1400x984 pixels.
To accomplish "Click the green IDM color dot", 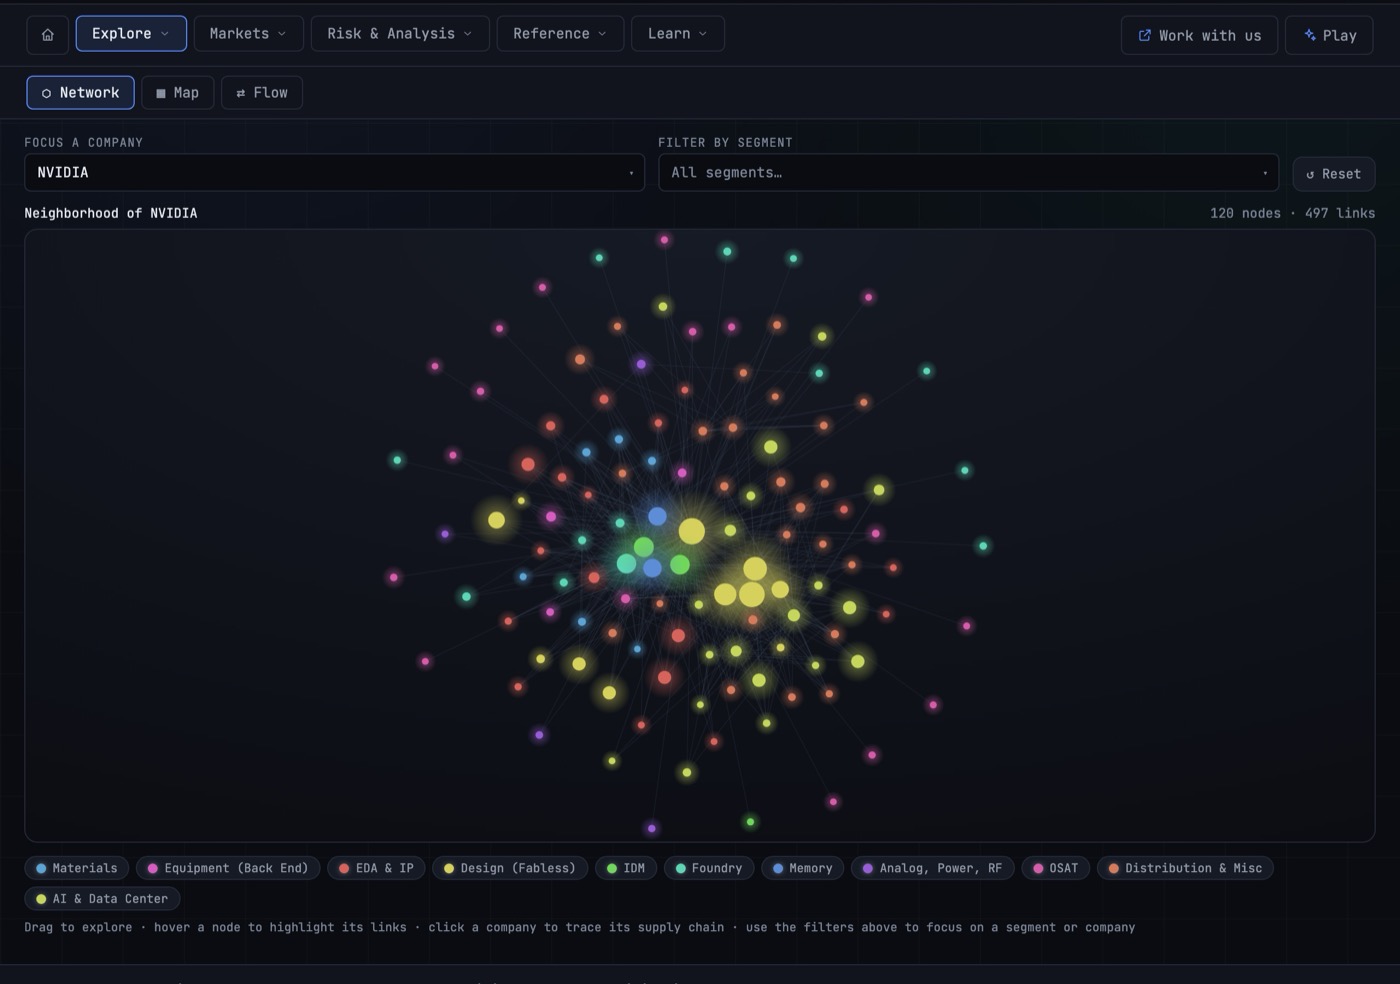I will pyautogui.click(x=612, y=868).
